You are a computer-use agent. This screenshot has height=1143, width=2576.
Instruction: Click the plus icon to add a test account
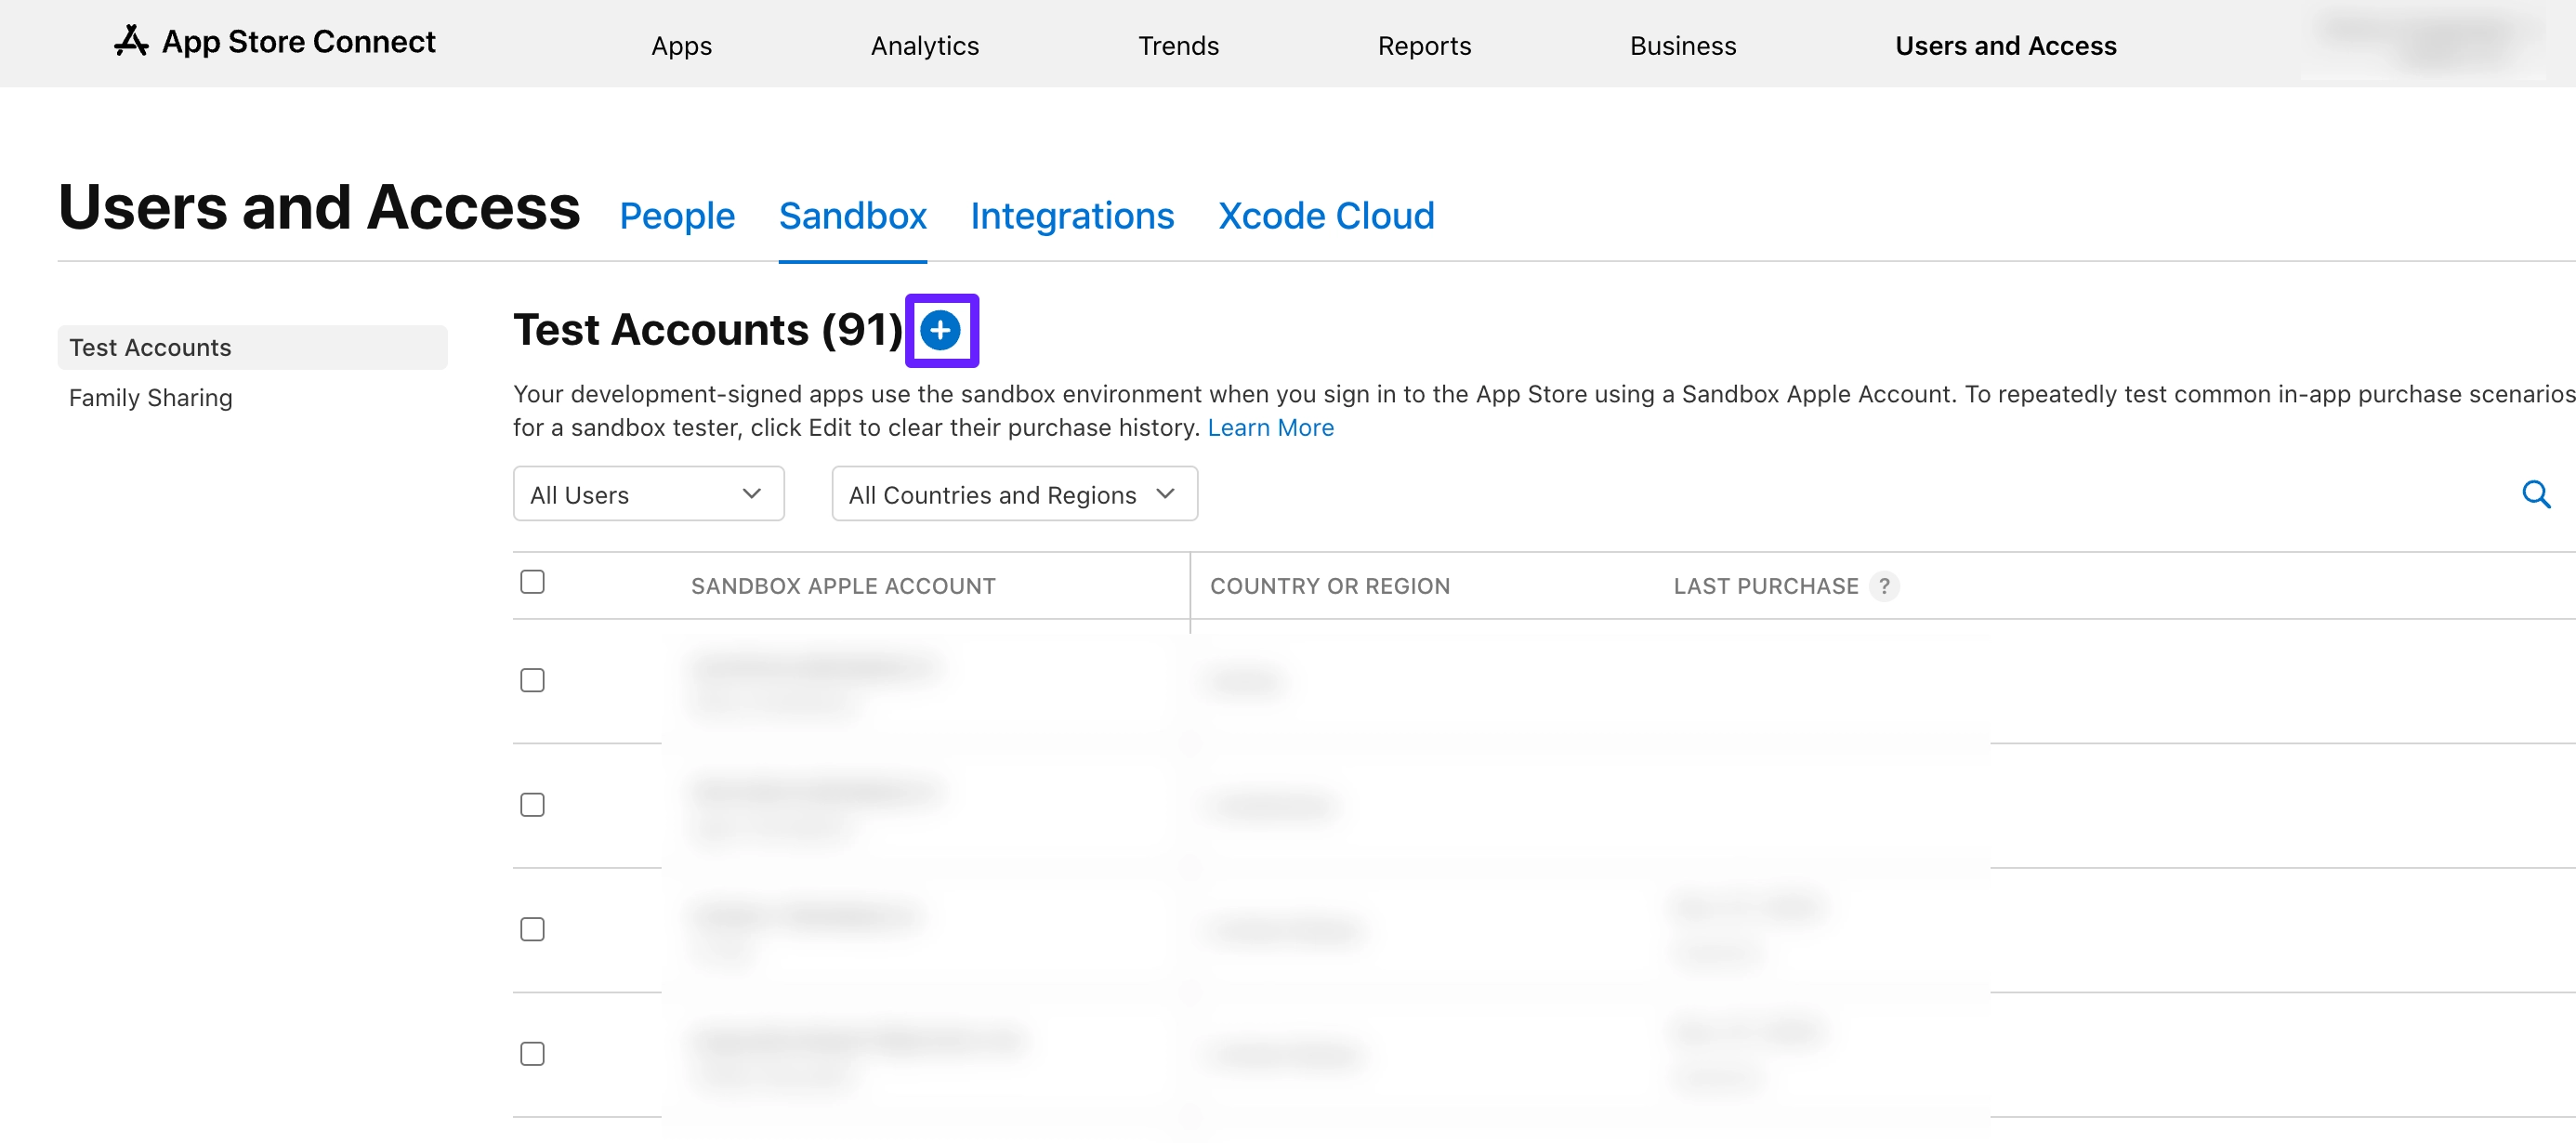[940, 330]
